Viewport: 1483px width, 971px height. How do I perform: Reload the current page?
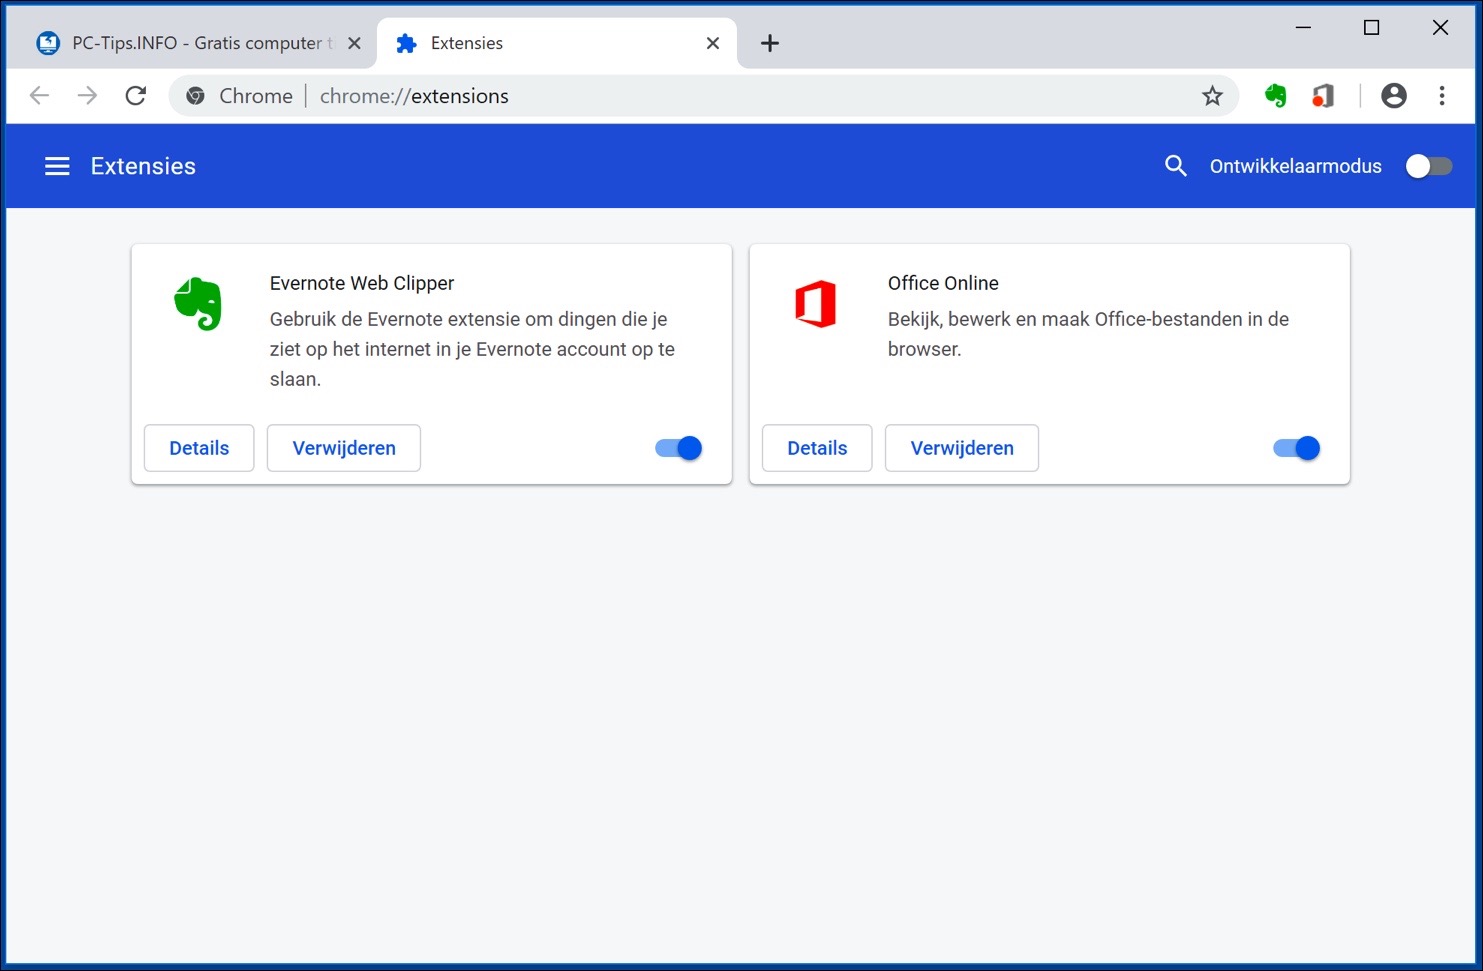136,96
